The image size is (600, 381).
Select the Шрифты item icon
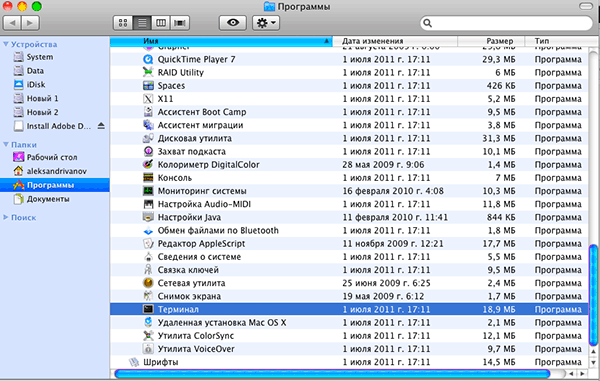134,362
